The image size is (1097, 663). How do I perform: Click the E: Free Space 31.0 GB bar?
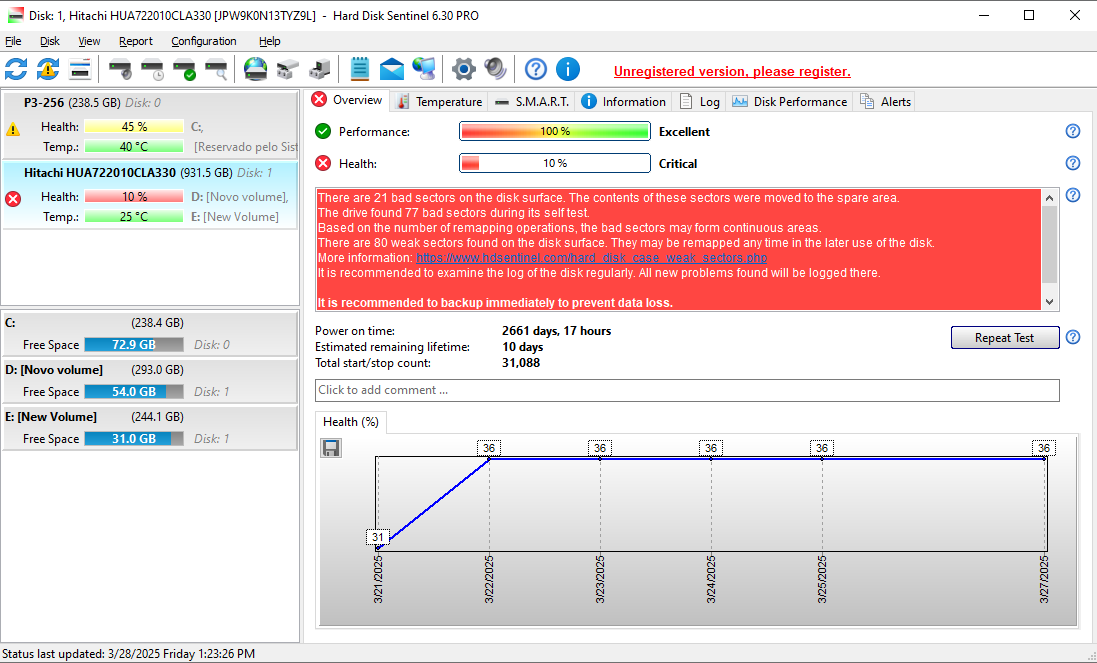coord(134,439)
